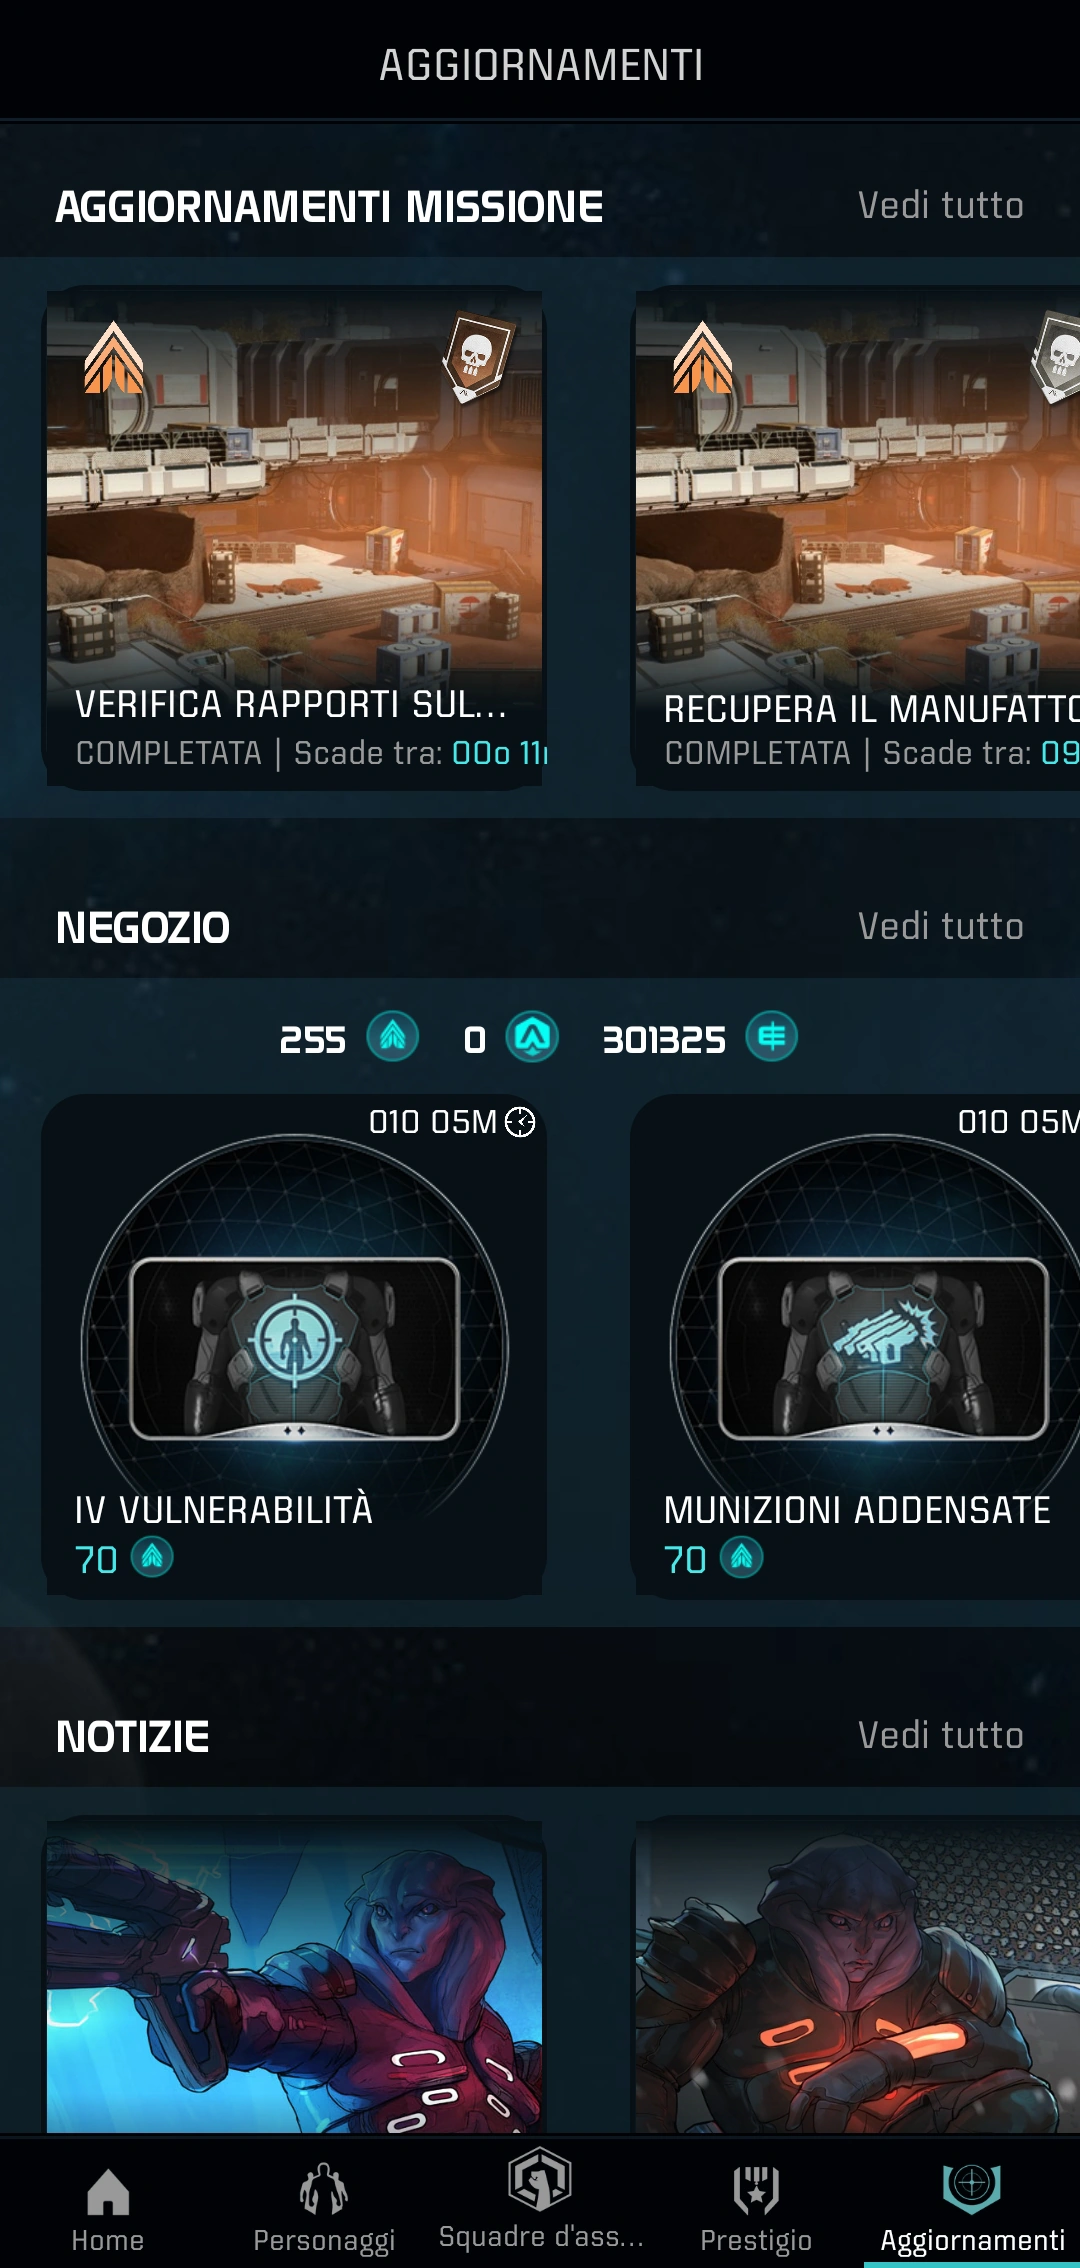Viewport: 1080px width, 2268px height.
Task: Open Vedi tutto for Negozio
Action: coord(940,927)
